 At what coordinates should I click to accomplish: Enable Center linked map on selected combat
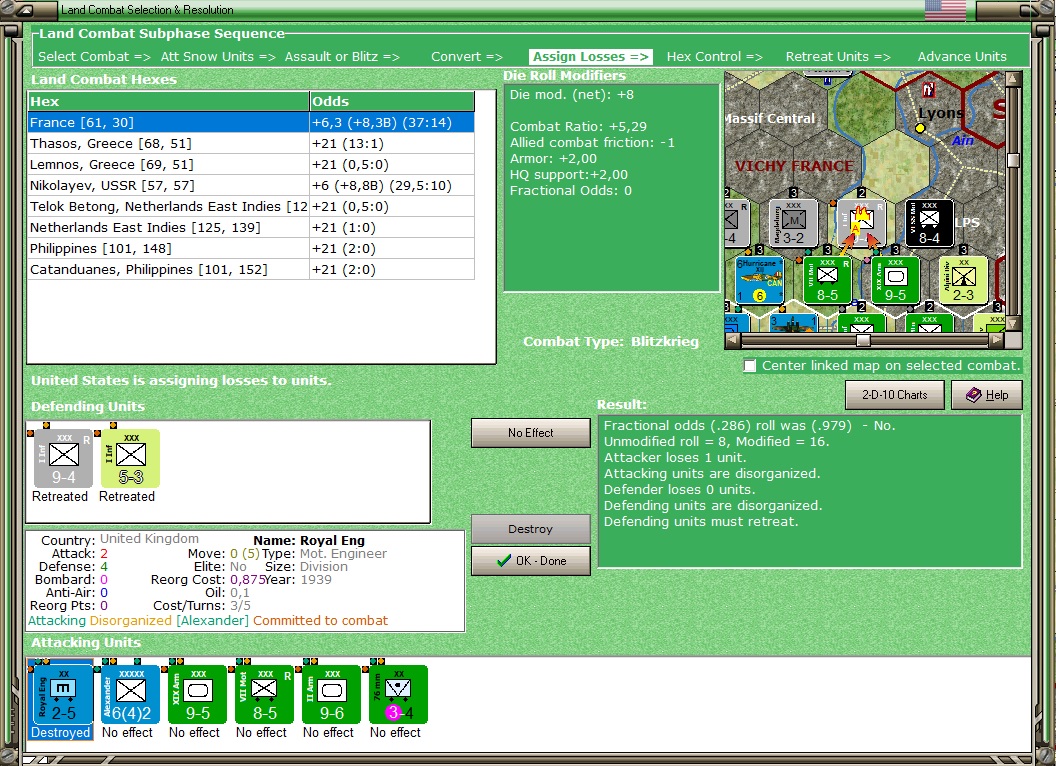tap(750, 366)
